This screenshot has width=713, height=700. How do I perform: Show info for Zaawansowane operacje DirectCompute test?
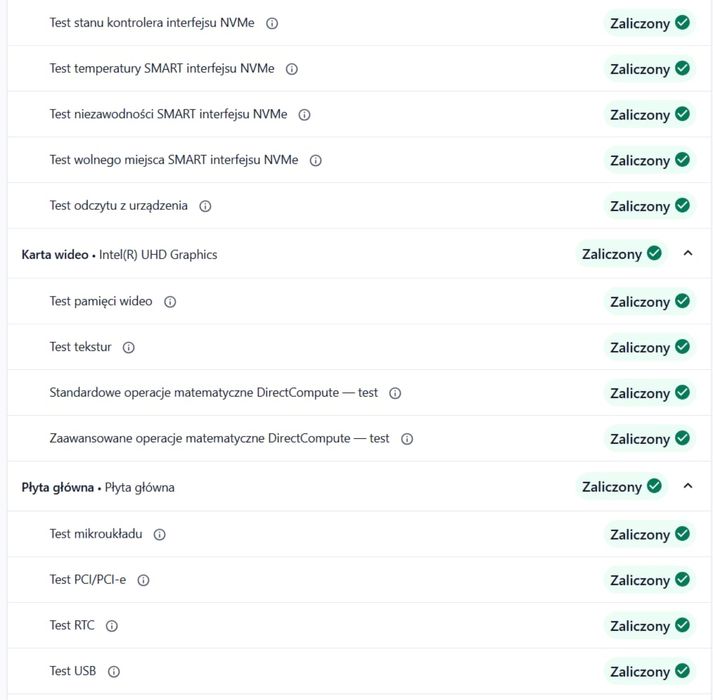[x=407, y=439]
